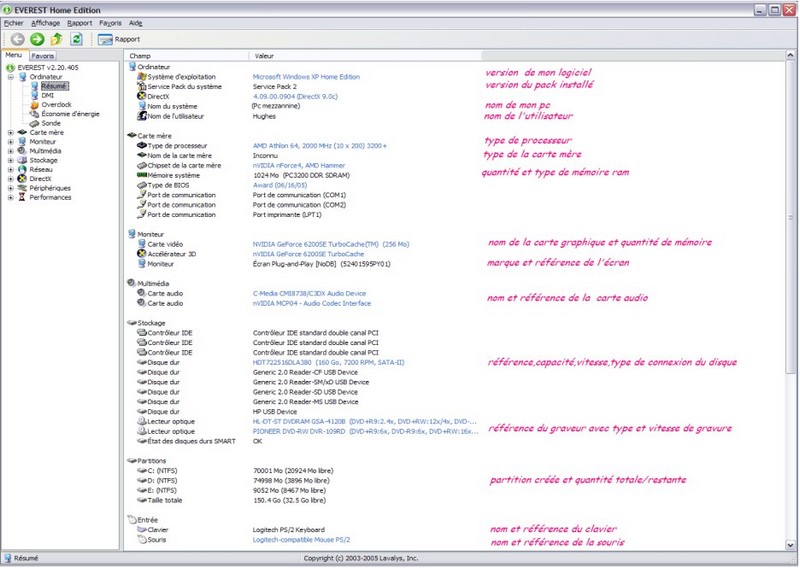This screenshot has height=568, width=800.
Task: Select the 1024 Mo (PC3200 DDR SDRAM) value
Action: click(x=301, y=175)
